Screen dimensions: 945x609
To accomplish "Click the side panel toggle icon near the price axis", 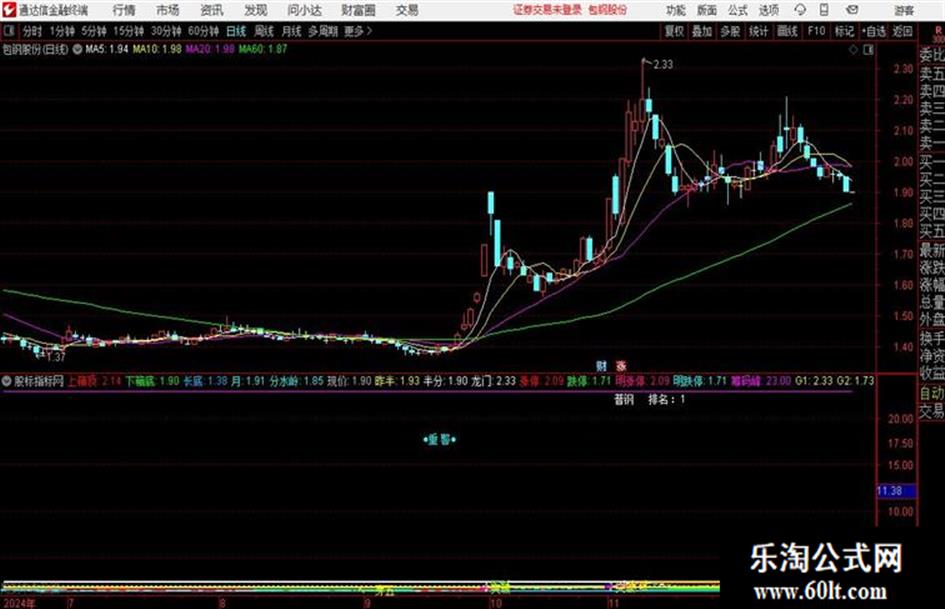I will [x=868, y=50].
